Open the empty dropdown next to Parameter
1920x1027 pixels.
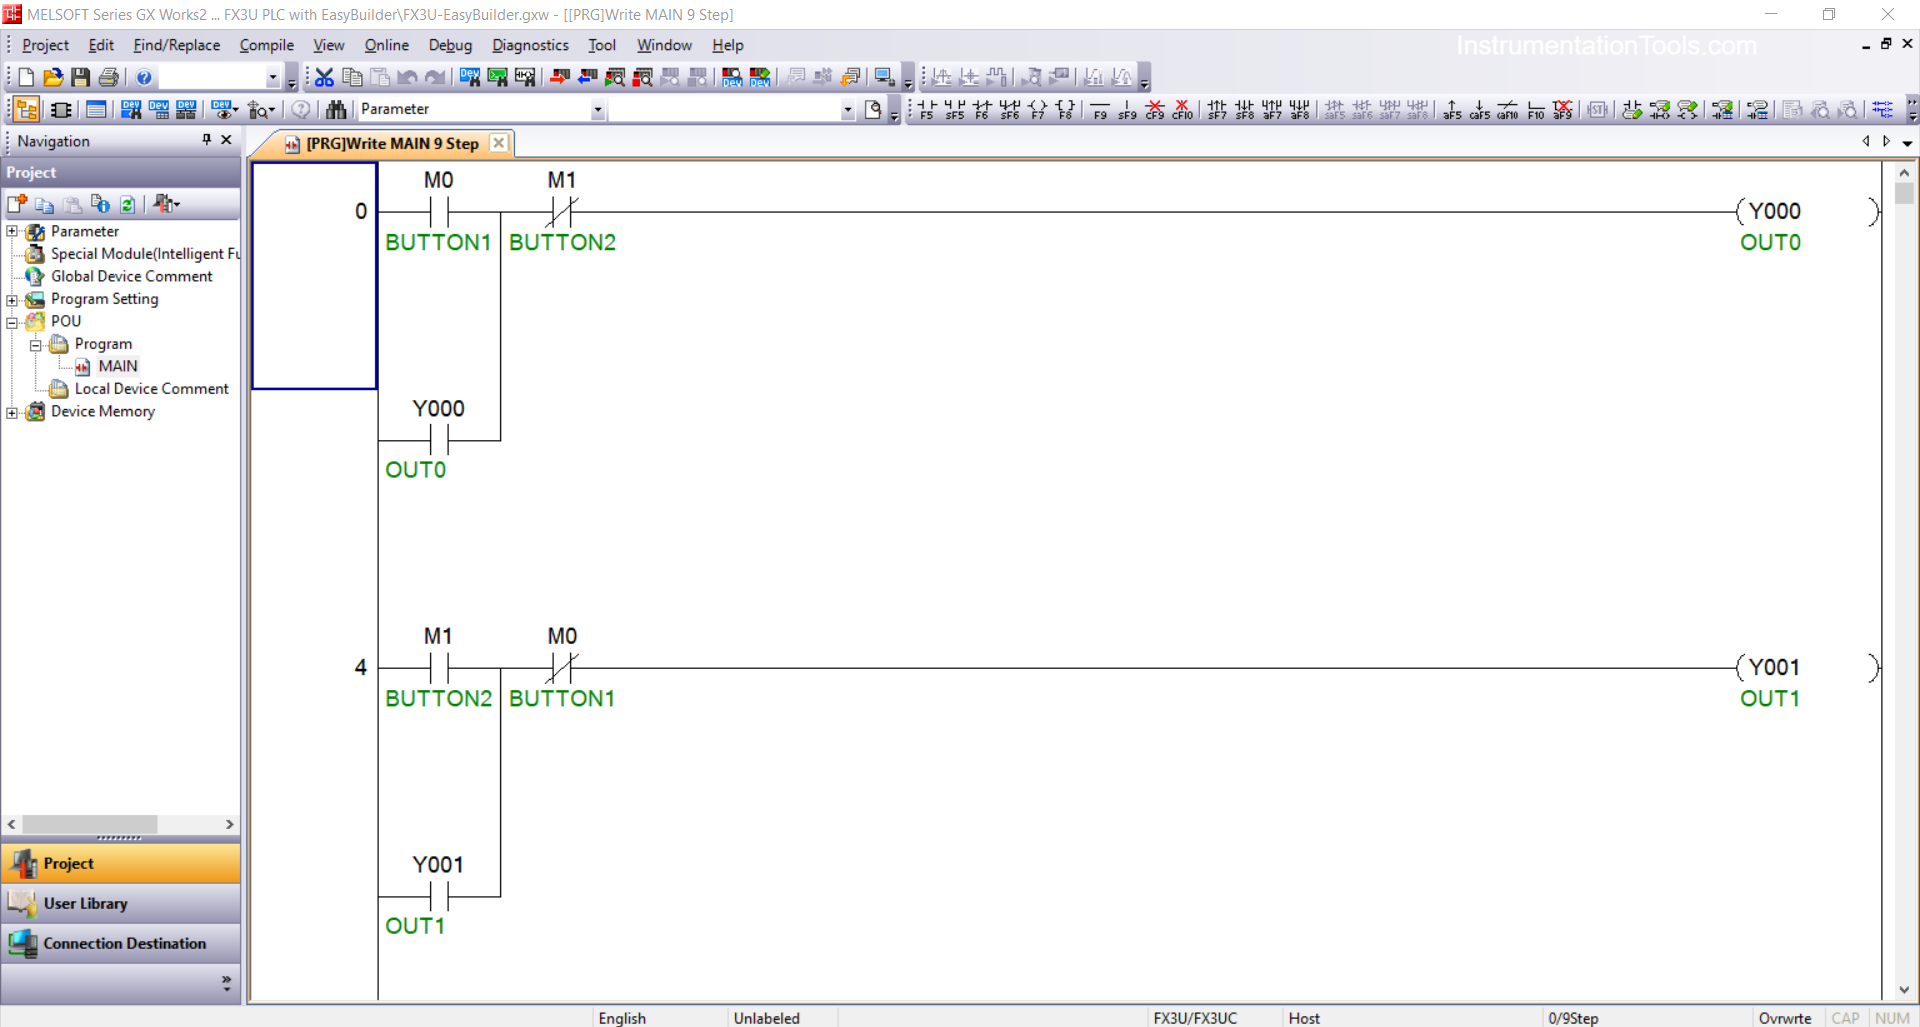[847, 110]
